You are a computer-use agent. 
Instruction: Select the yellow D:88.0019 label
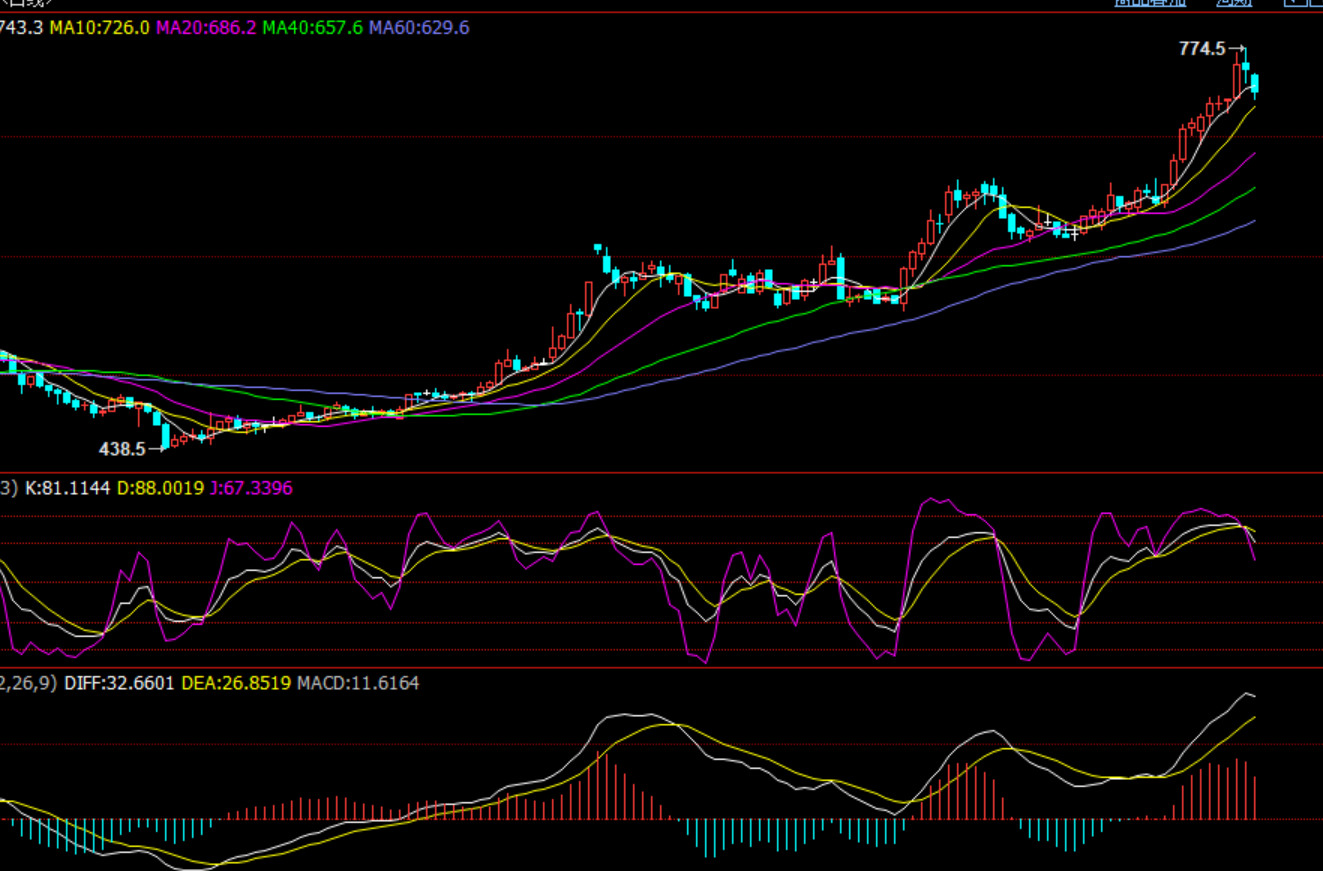[160, 488]
